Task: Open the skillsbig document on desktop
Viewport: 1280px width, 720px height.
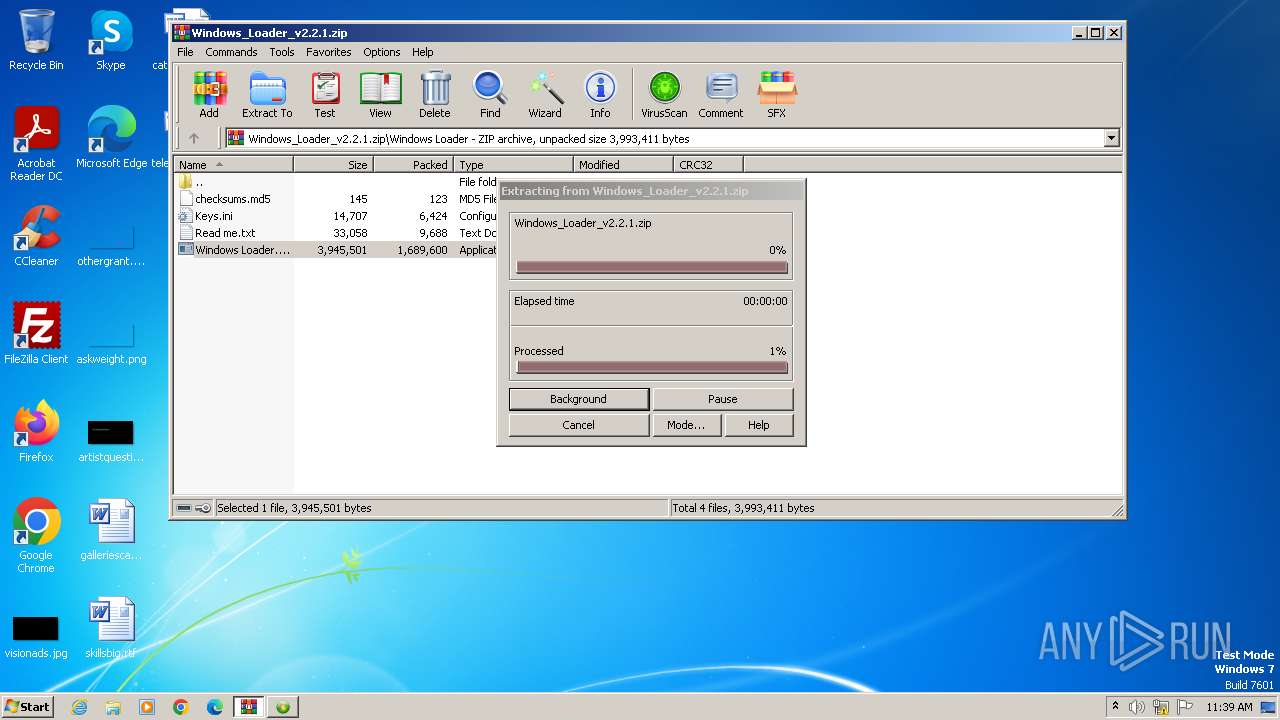Action: [111, 628]
